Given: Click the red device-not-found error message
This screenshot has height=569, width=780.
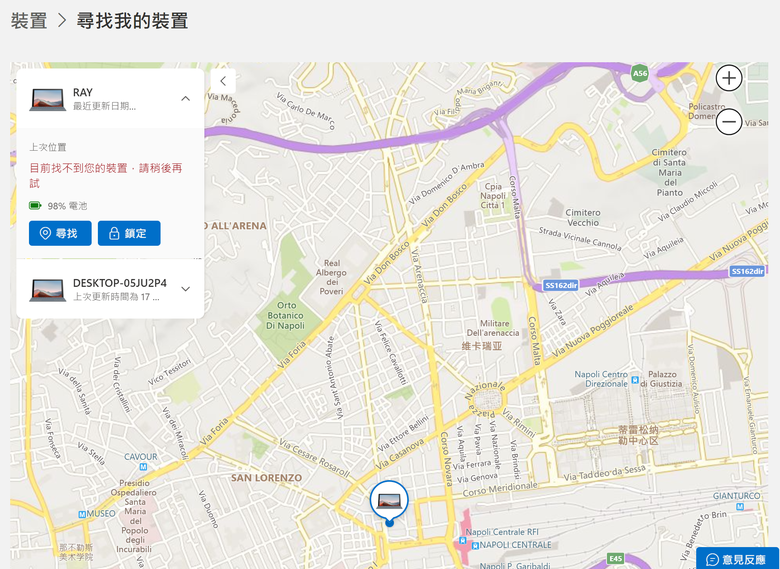Looking at the screenshot, I should [x=105, y=176].
